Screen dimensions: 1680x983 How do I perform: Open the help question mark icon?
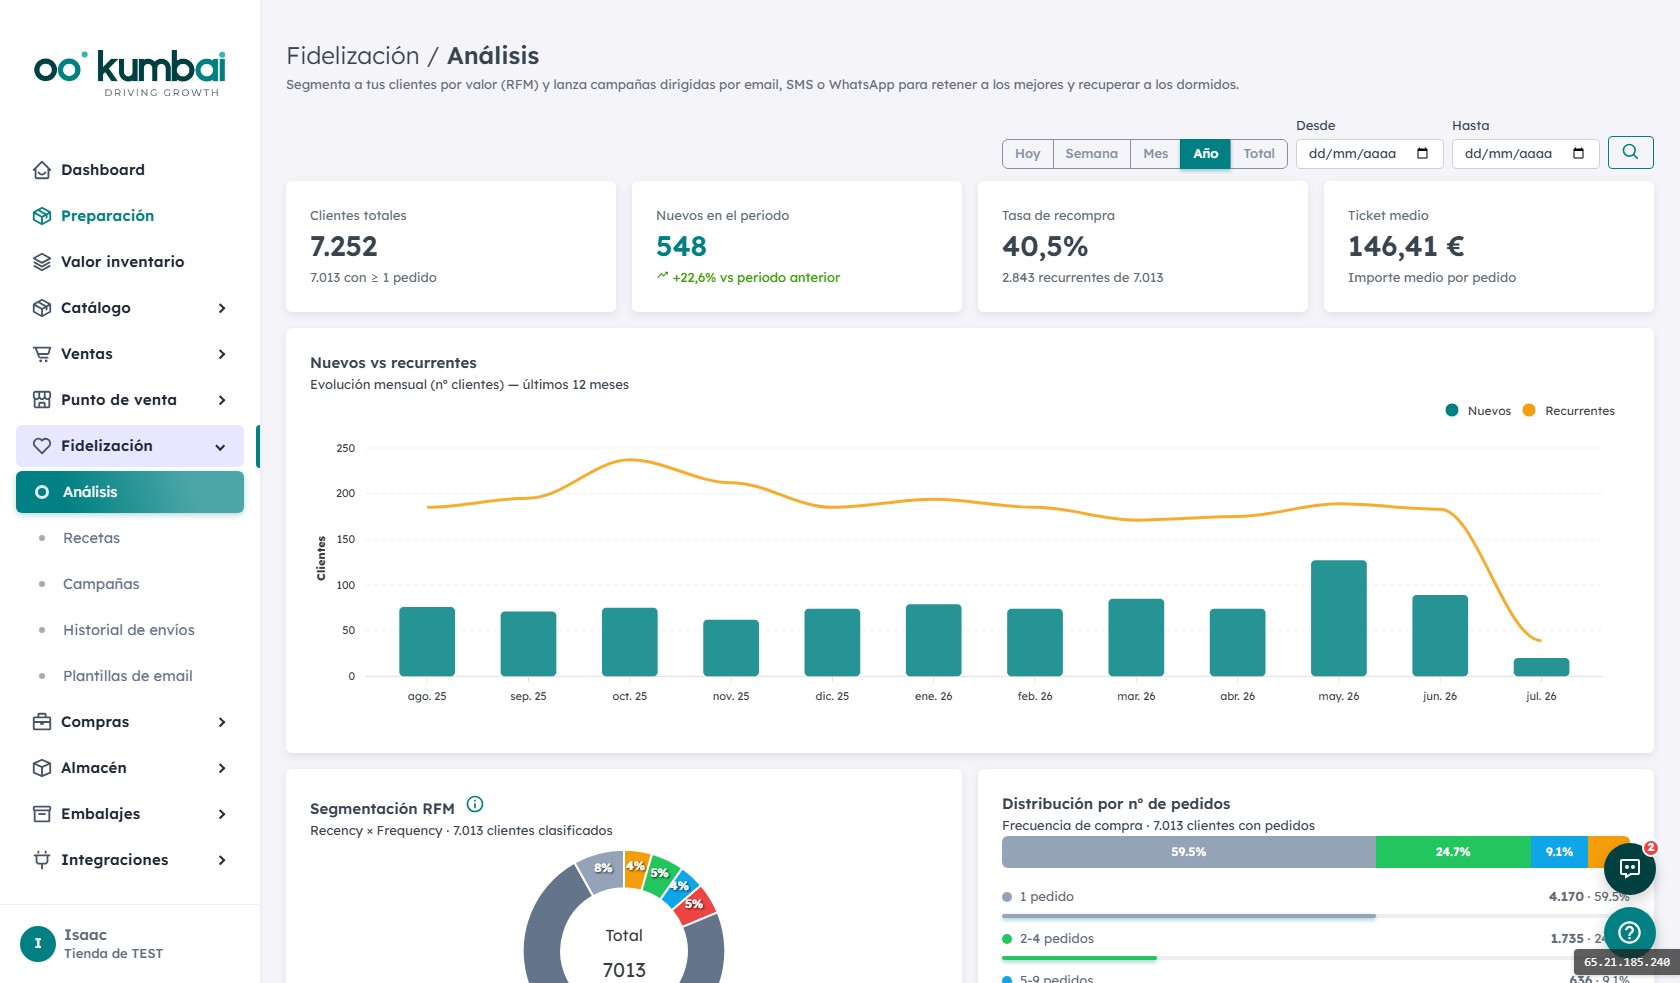coord(1630,932)
